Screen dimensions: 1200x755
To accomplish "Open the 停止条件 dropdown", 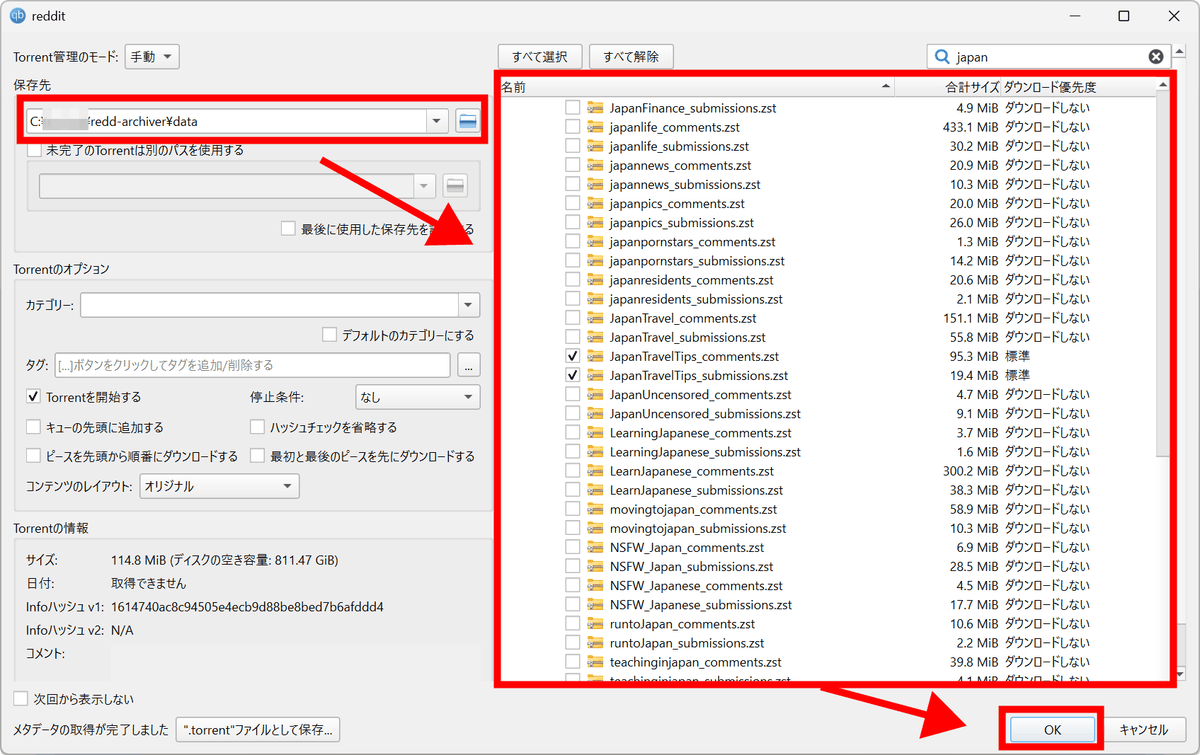I will (x=417, y=397).
